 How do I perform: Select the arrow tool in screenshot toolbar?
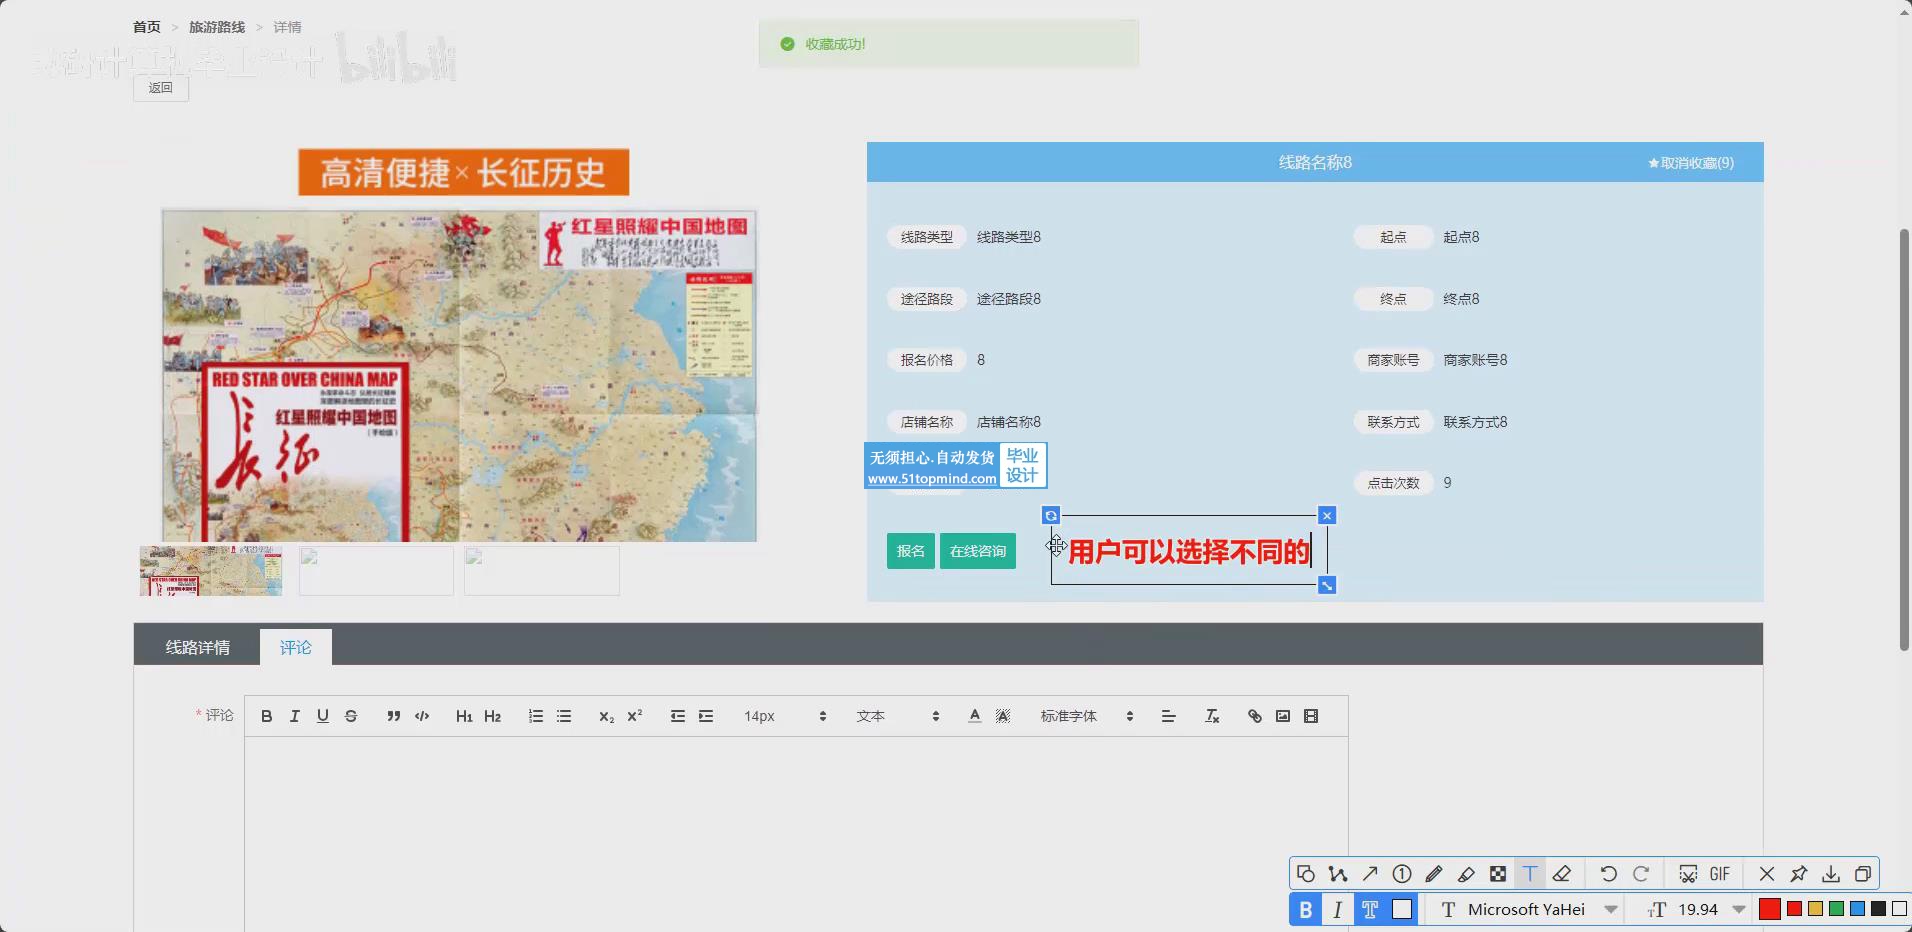click(1370, 874)
